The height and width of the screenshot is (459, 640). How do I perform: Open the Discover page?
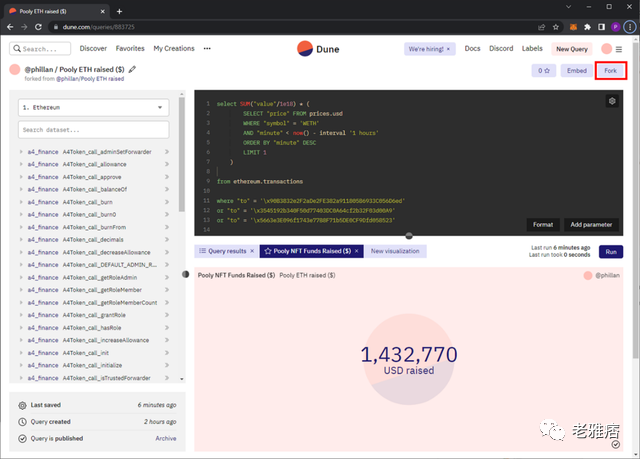[x=93, y=49]
